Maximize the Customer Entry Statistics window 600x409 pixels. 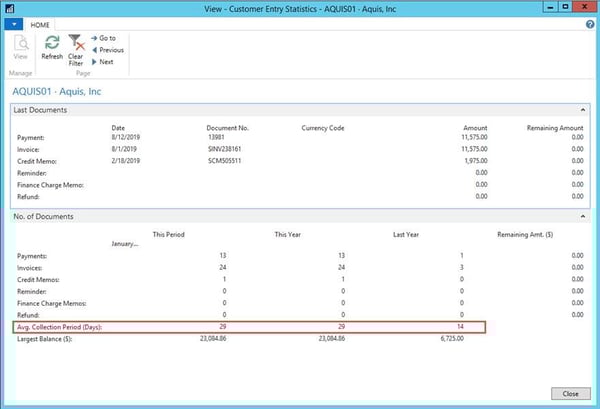[565, 7]
